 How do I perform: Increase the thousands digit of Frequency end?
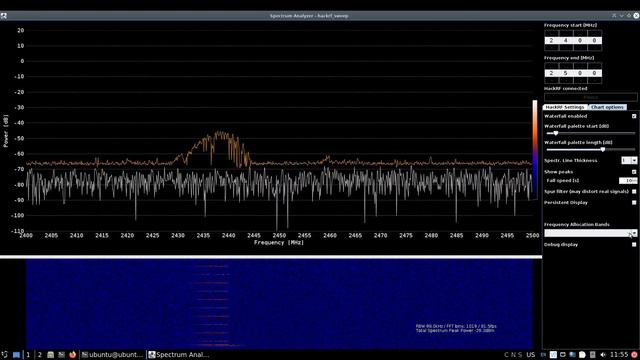point(551,66)
